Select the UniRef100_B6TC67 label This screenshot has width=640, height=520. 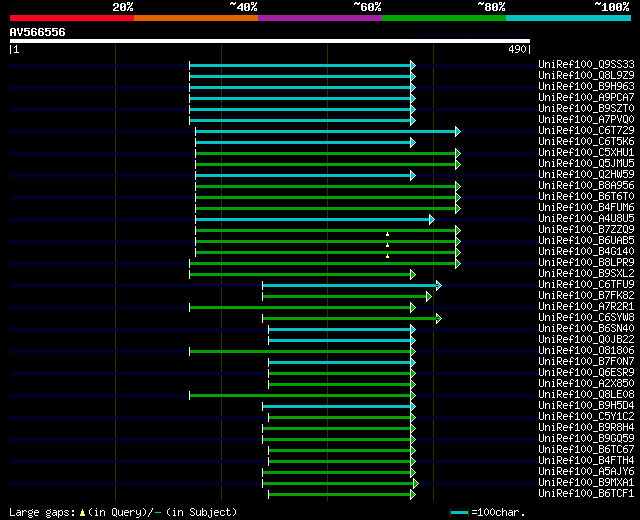pyautogui.click(x=586, y=450)
